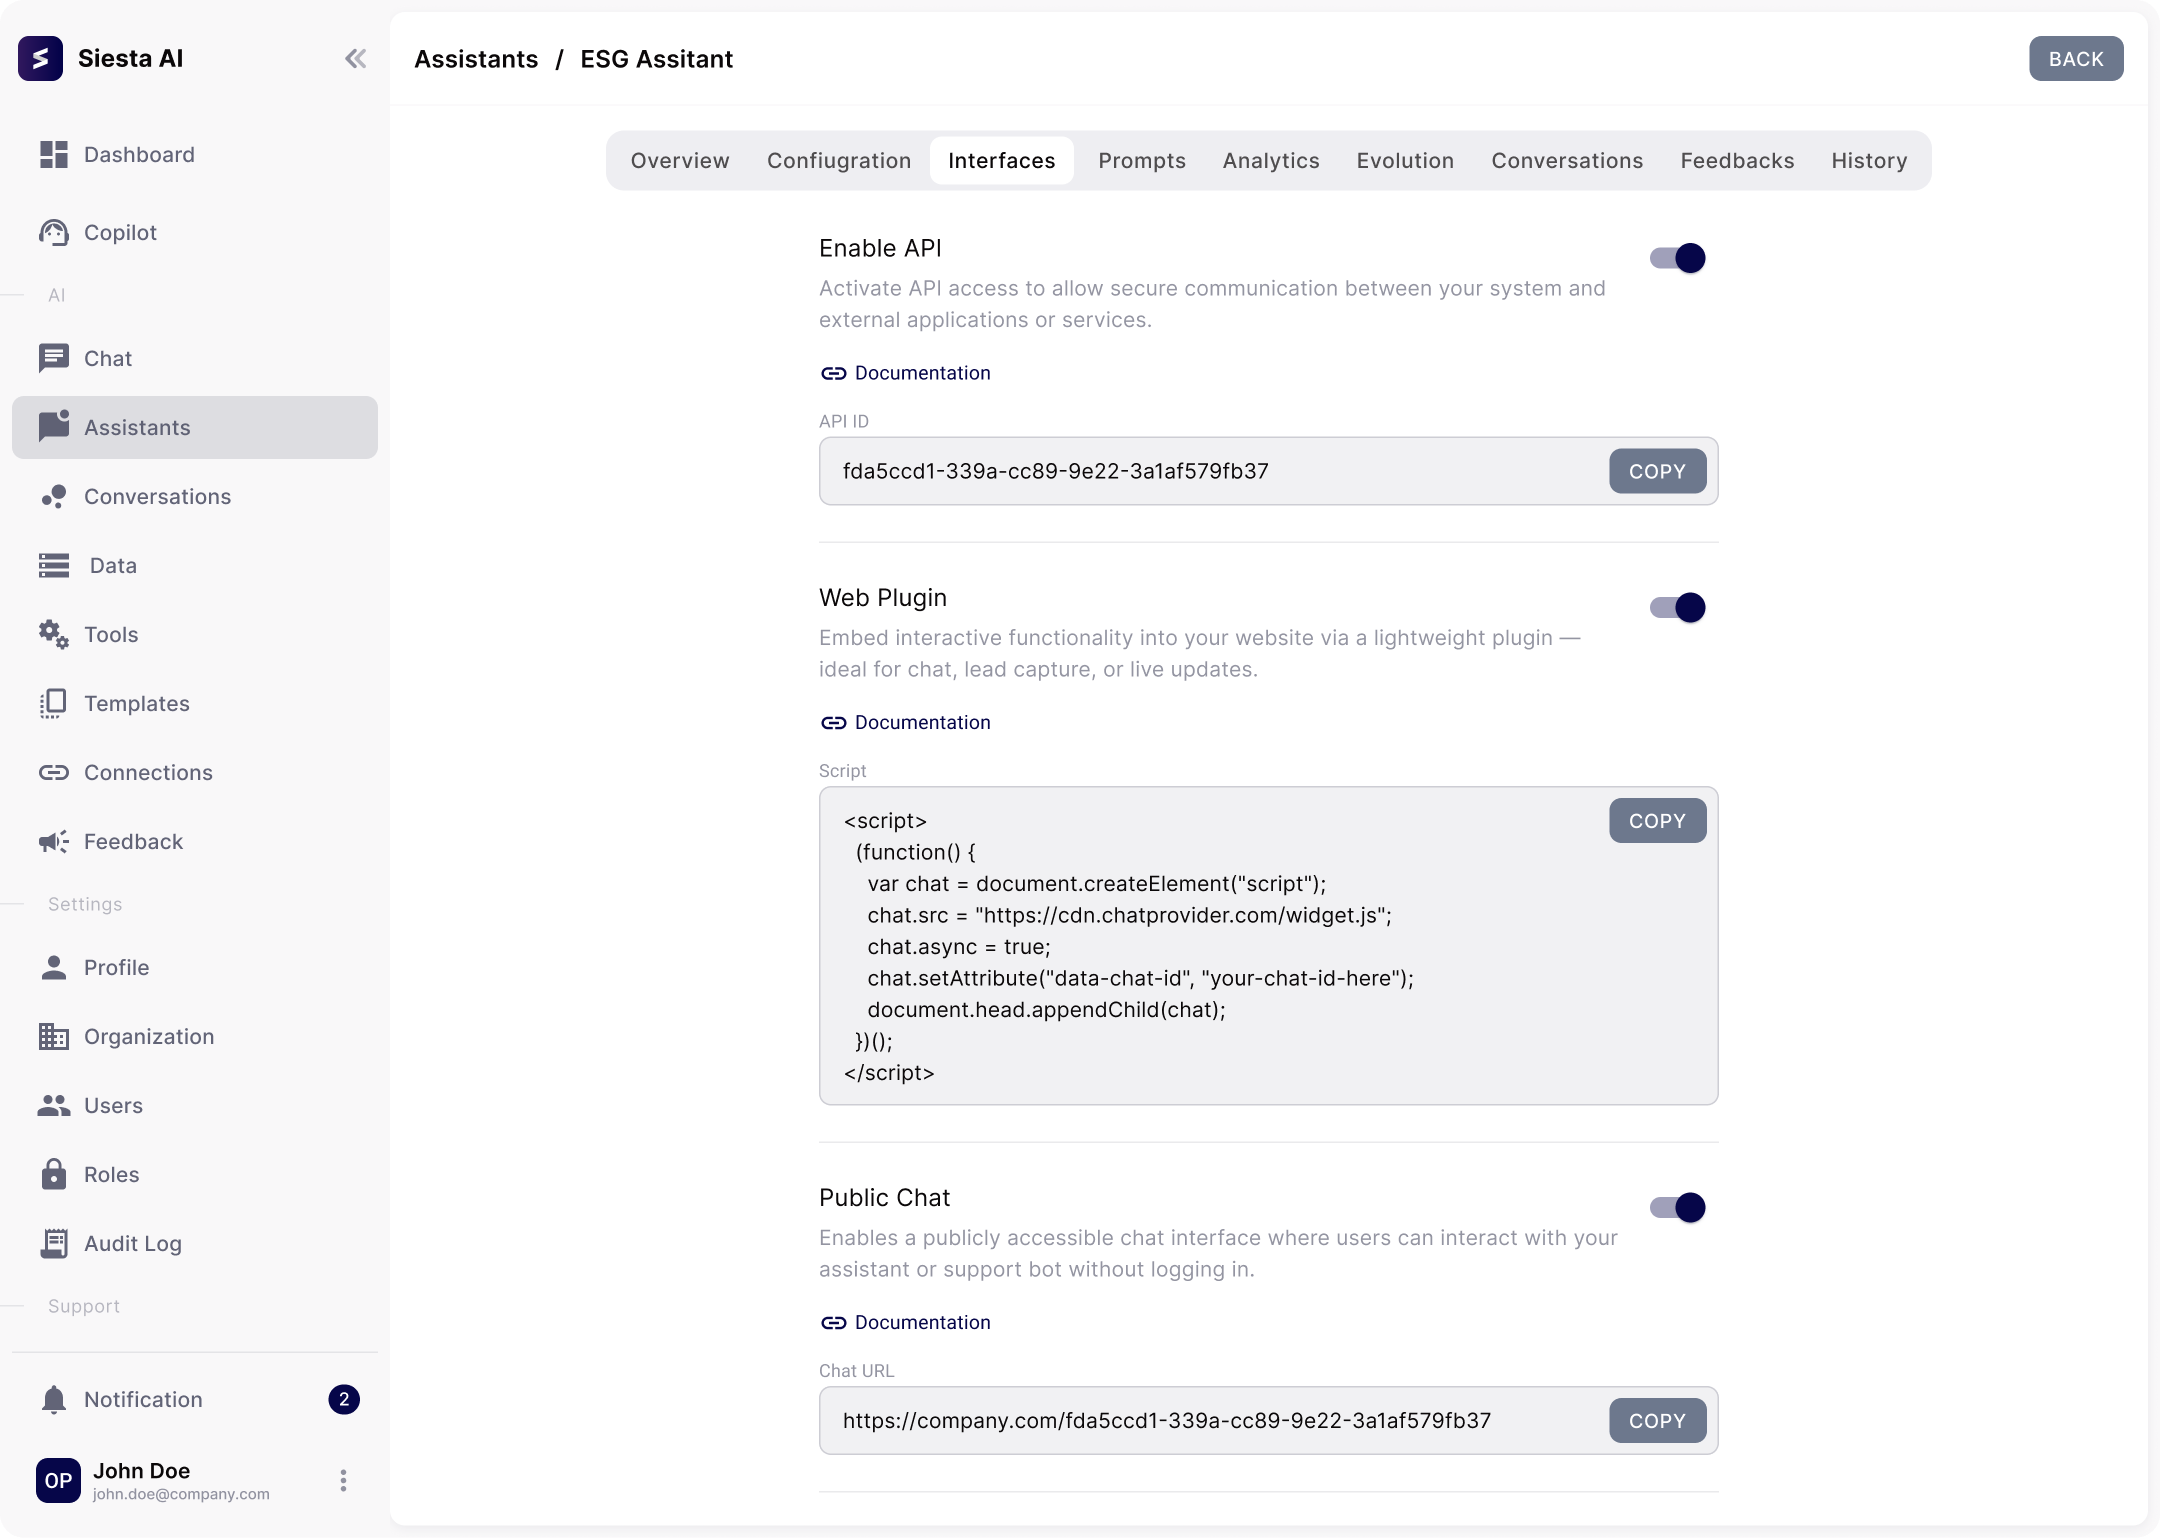Click the Connections link icon
The image size is (2160, 1538).
click(x=54, y=772)
